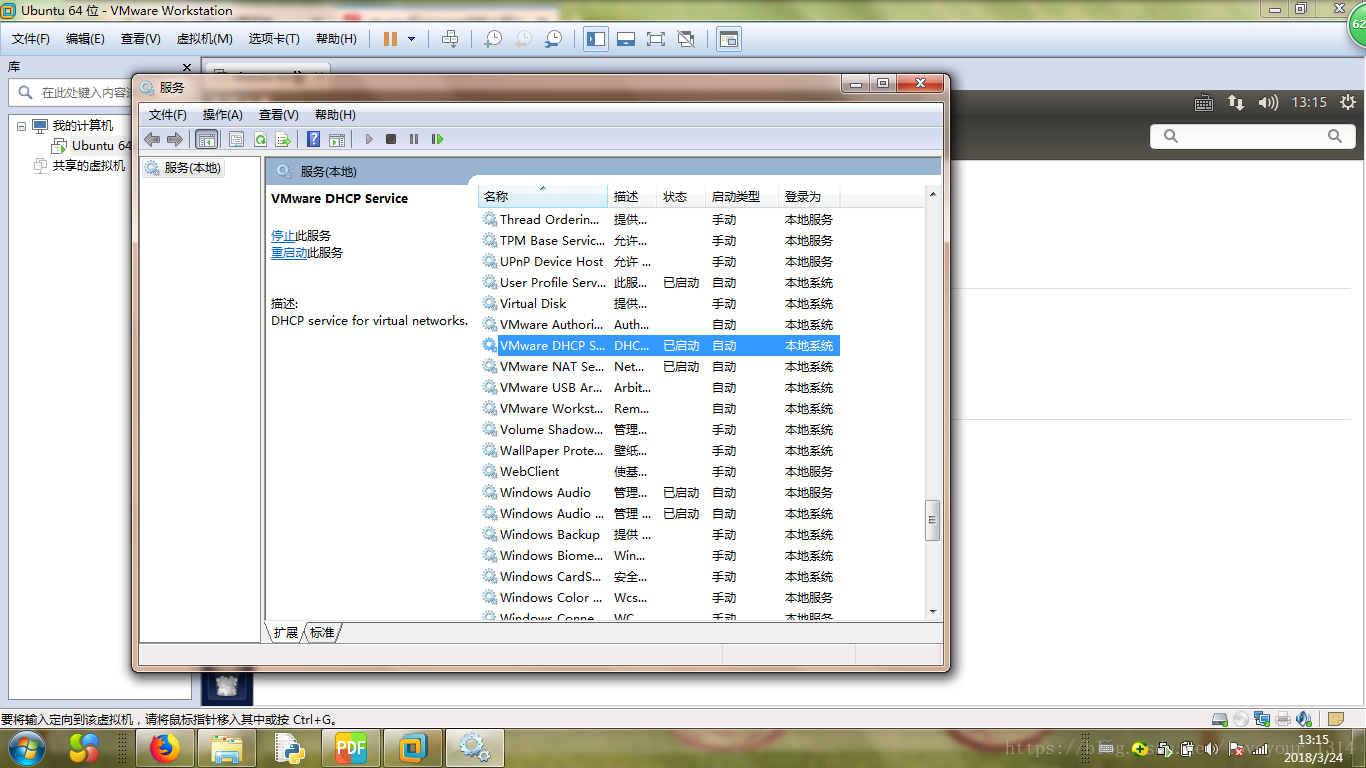Start the selected service

click(369, 139)
